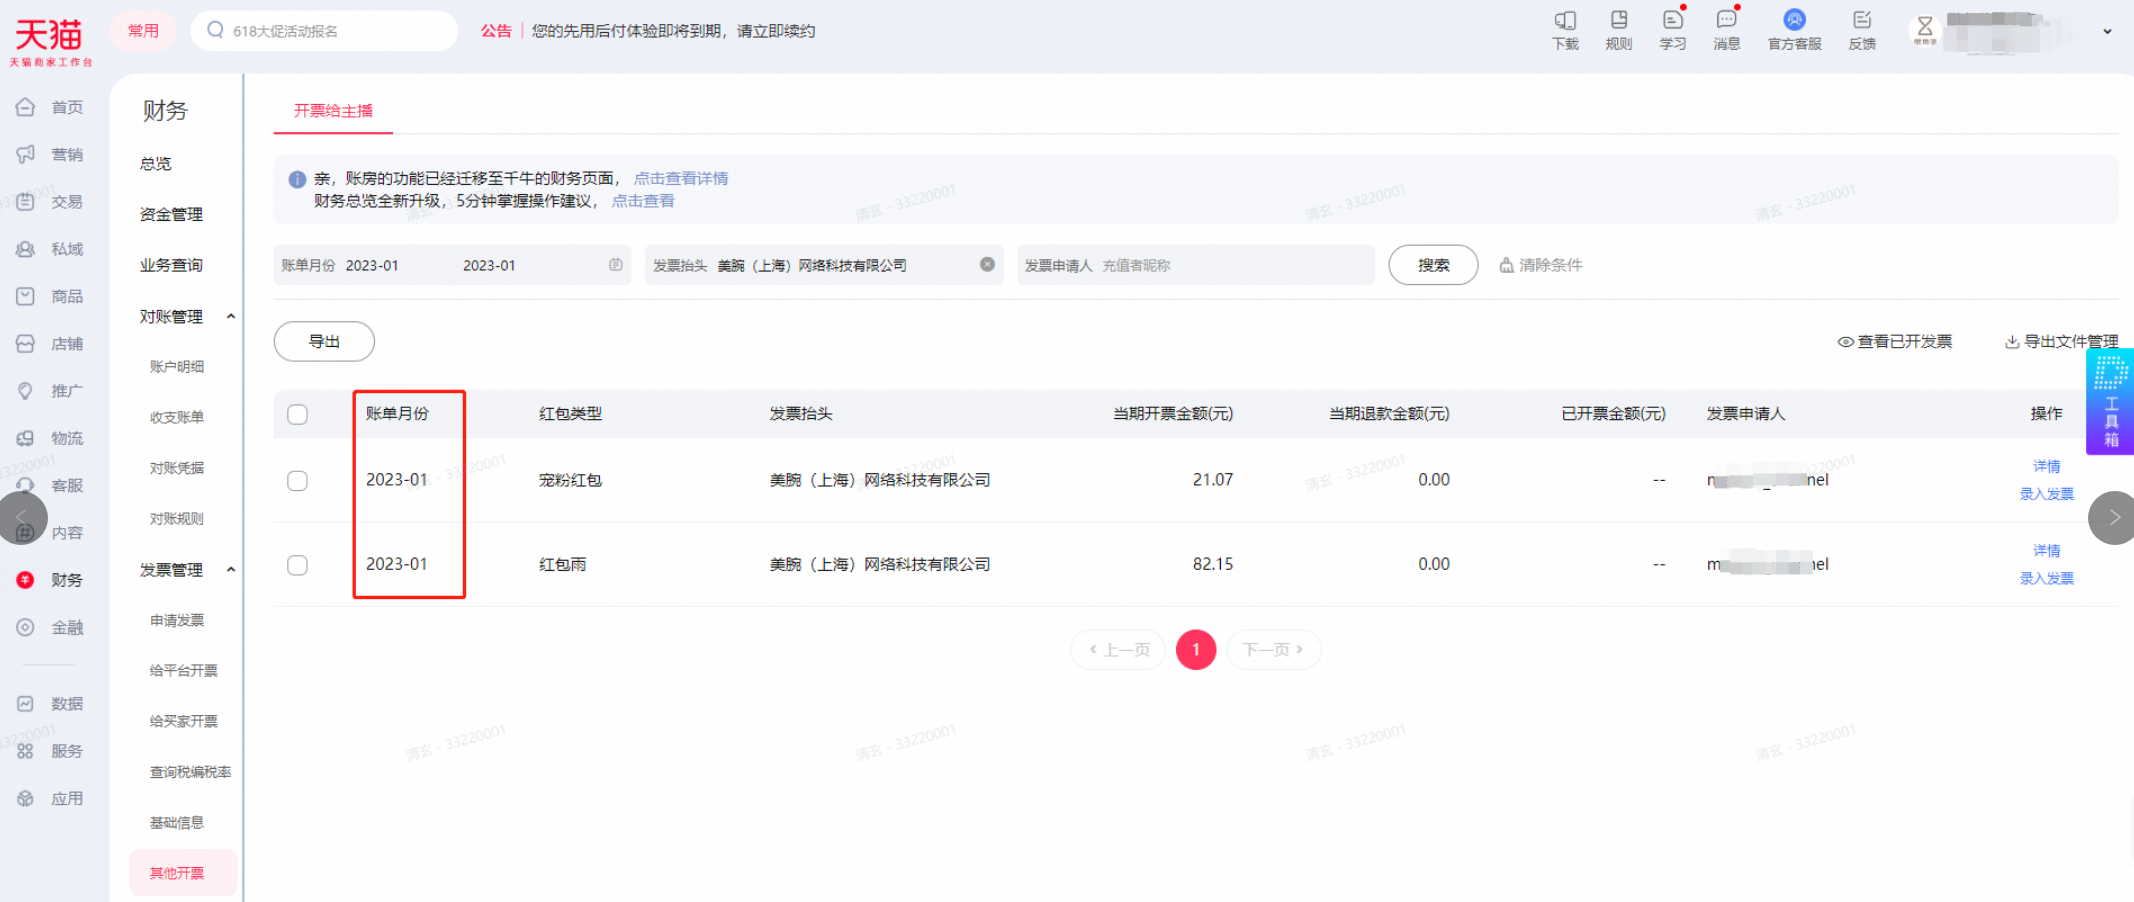The image size is (2134, 902).
Task: Focus the 发票申请人 input field
Action: coord(1196,265)
